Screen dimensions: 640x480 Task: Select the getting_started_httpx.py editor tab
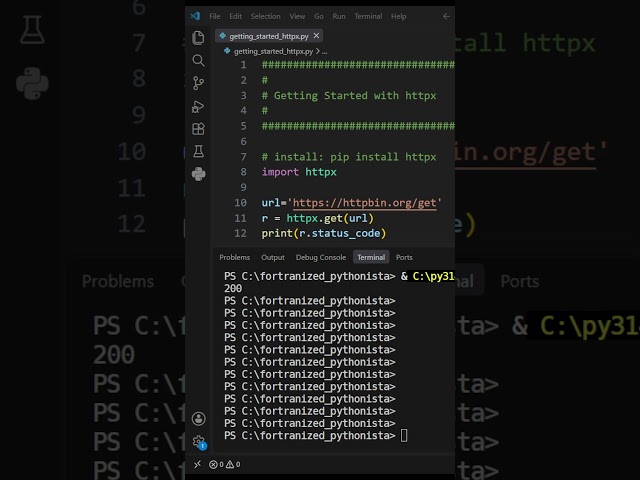[269, 36]
